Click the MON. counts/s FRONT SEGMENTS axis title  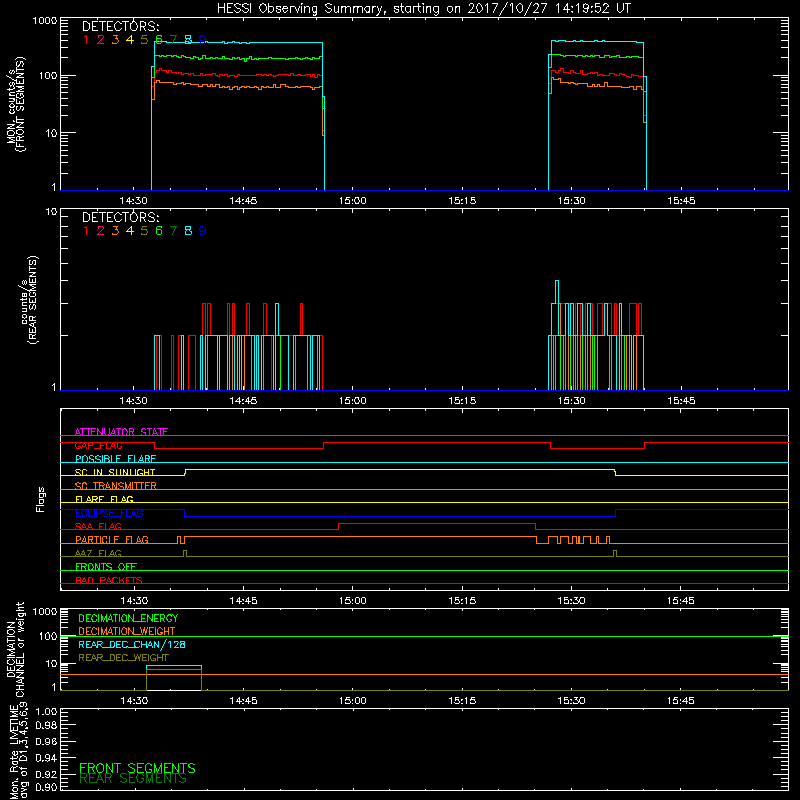[x=15, y=104]
